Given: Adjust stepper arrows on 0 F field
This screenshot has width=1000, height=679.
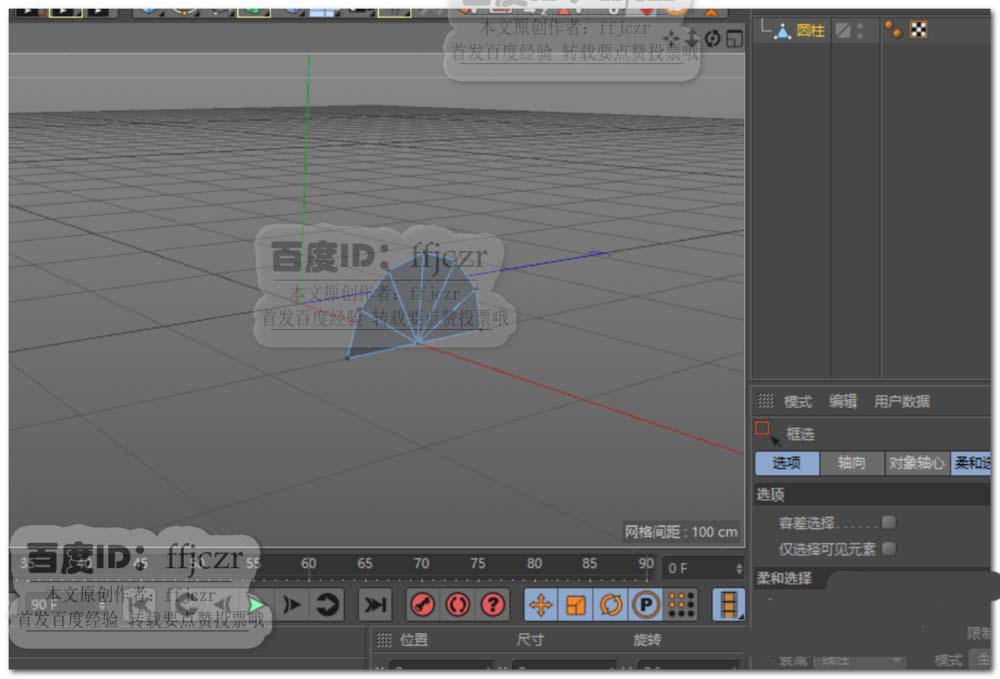Looking at the screenshot, I should [x=739, y=568].
